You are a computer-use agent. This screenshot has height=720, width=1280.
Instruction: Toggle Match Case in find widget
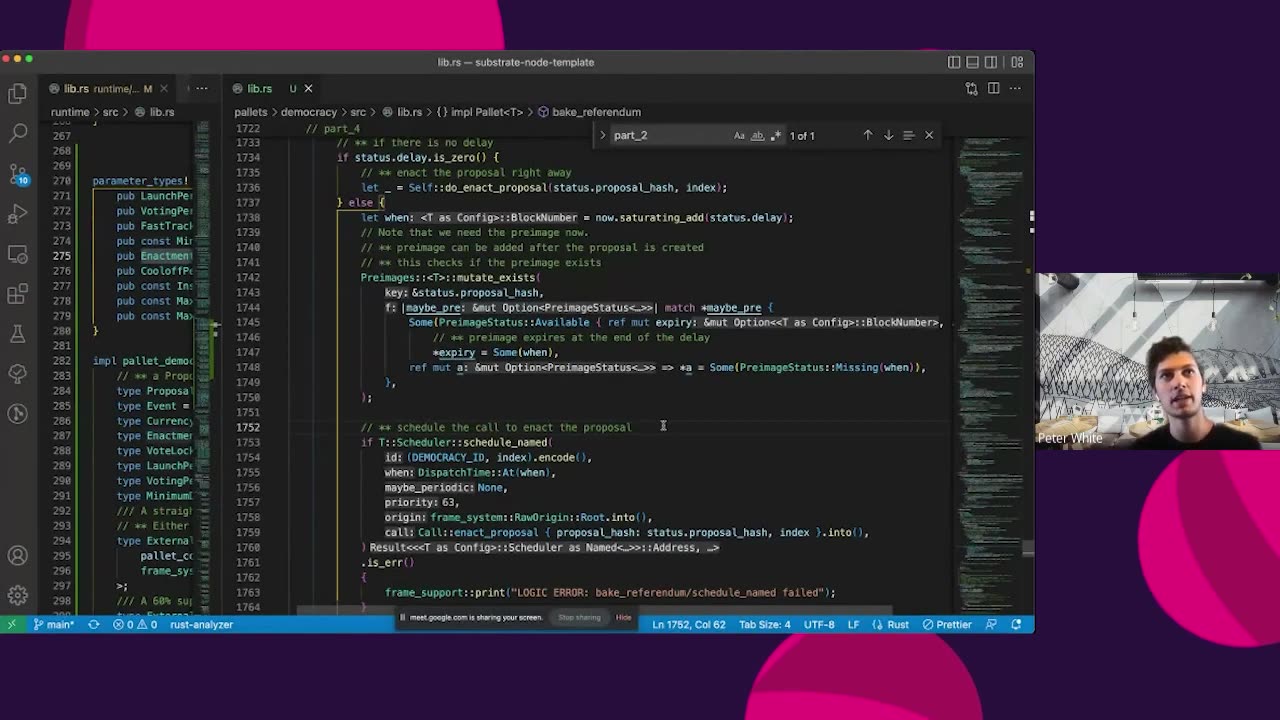tap(739, 135)
